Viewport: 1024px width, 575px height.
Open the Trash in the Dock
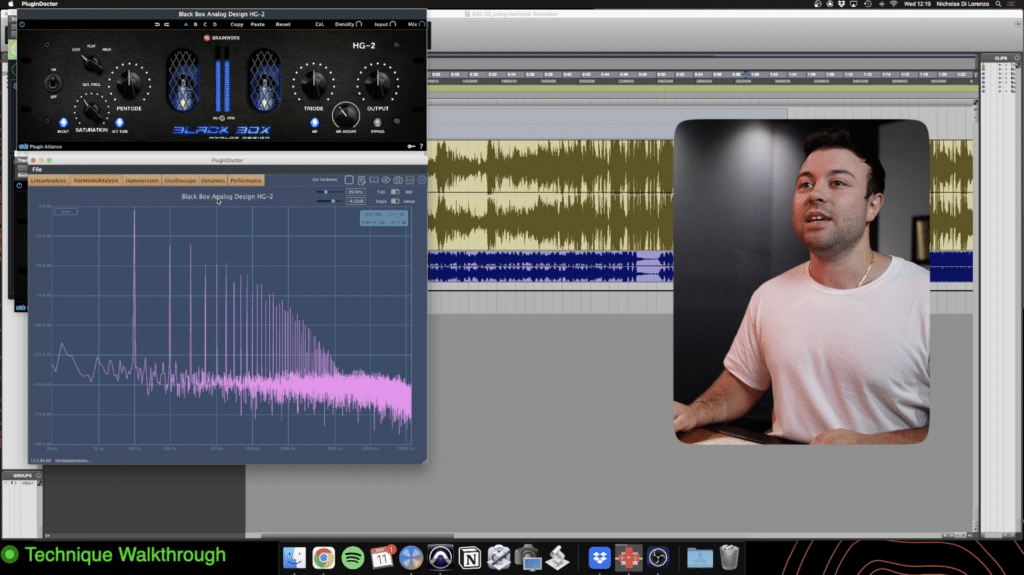pos(729,557)
